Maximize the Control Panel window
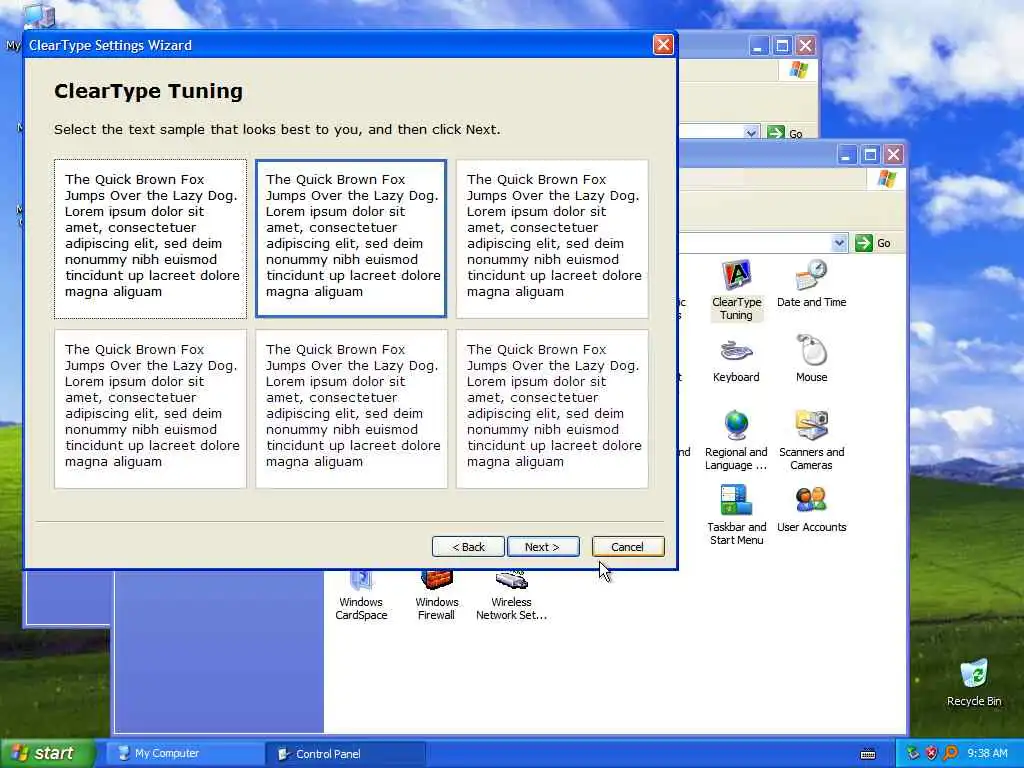This screenshot has height=768, width=1024. click(870, 155)
